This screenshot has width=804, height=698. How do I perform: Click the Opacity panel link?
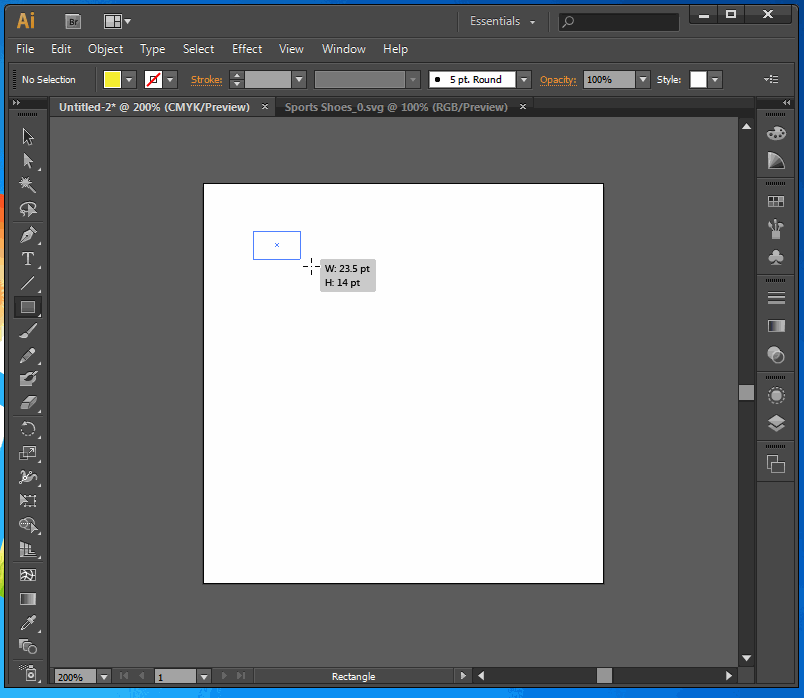pos(558,80)
